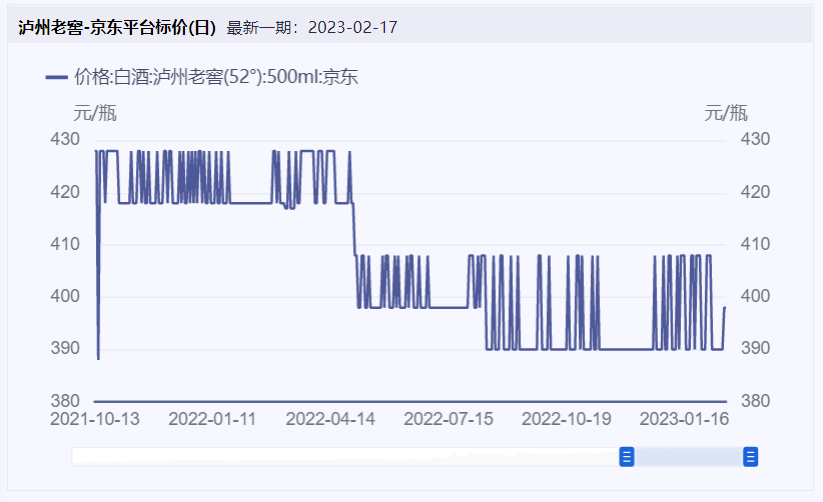823x502 pixels.
Task: Click the left axis 元/瓶 unit label
Action: pyautogui.click(x=95, y=113)
